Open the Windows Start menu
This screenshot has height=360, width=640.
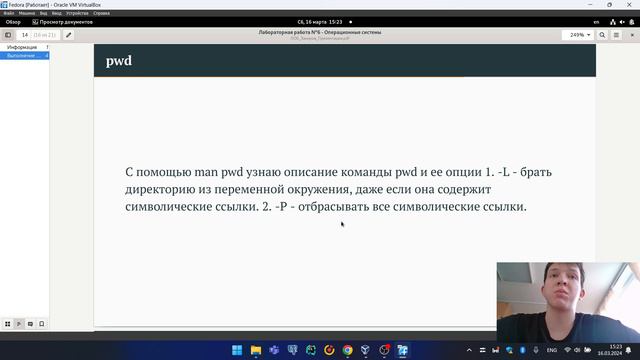pyautogui.click(x=237, y=350)
